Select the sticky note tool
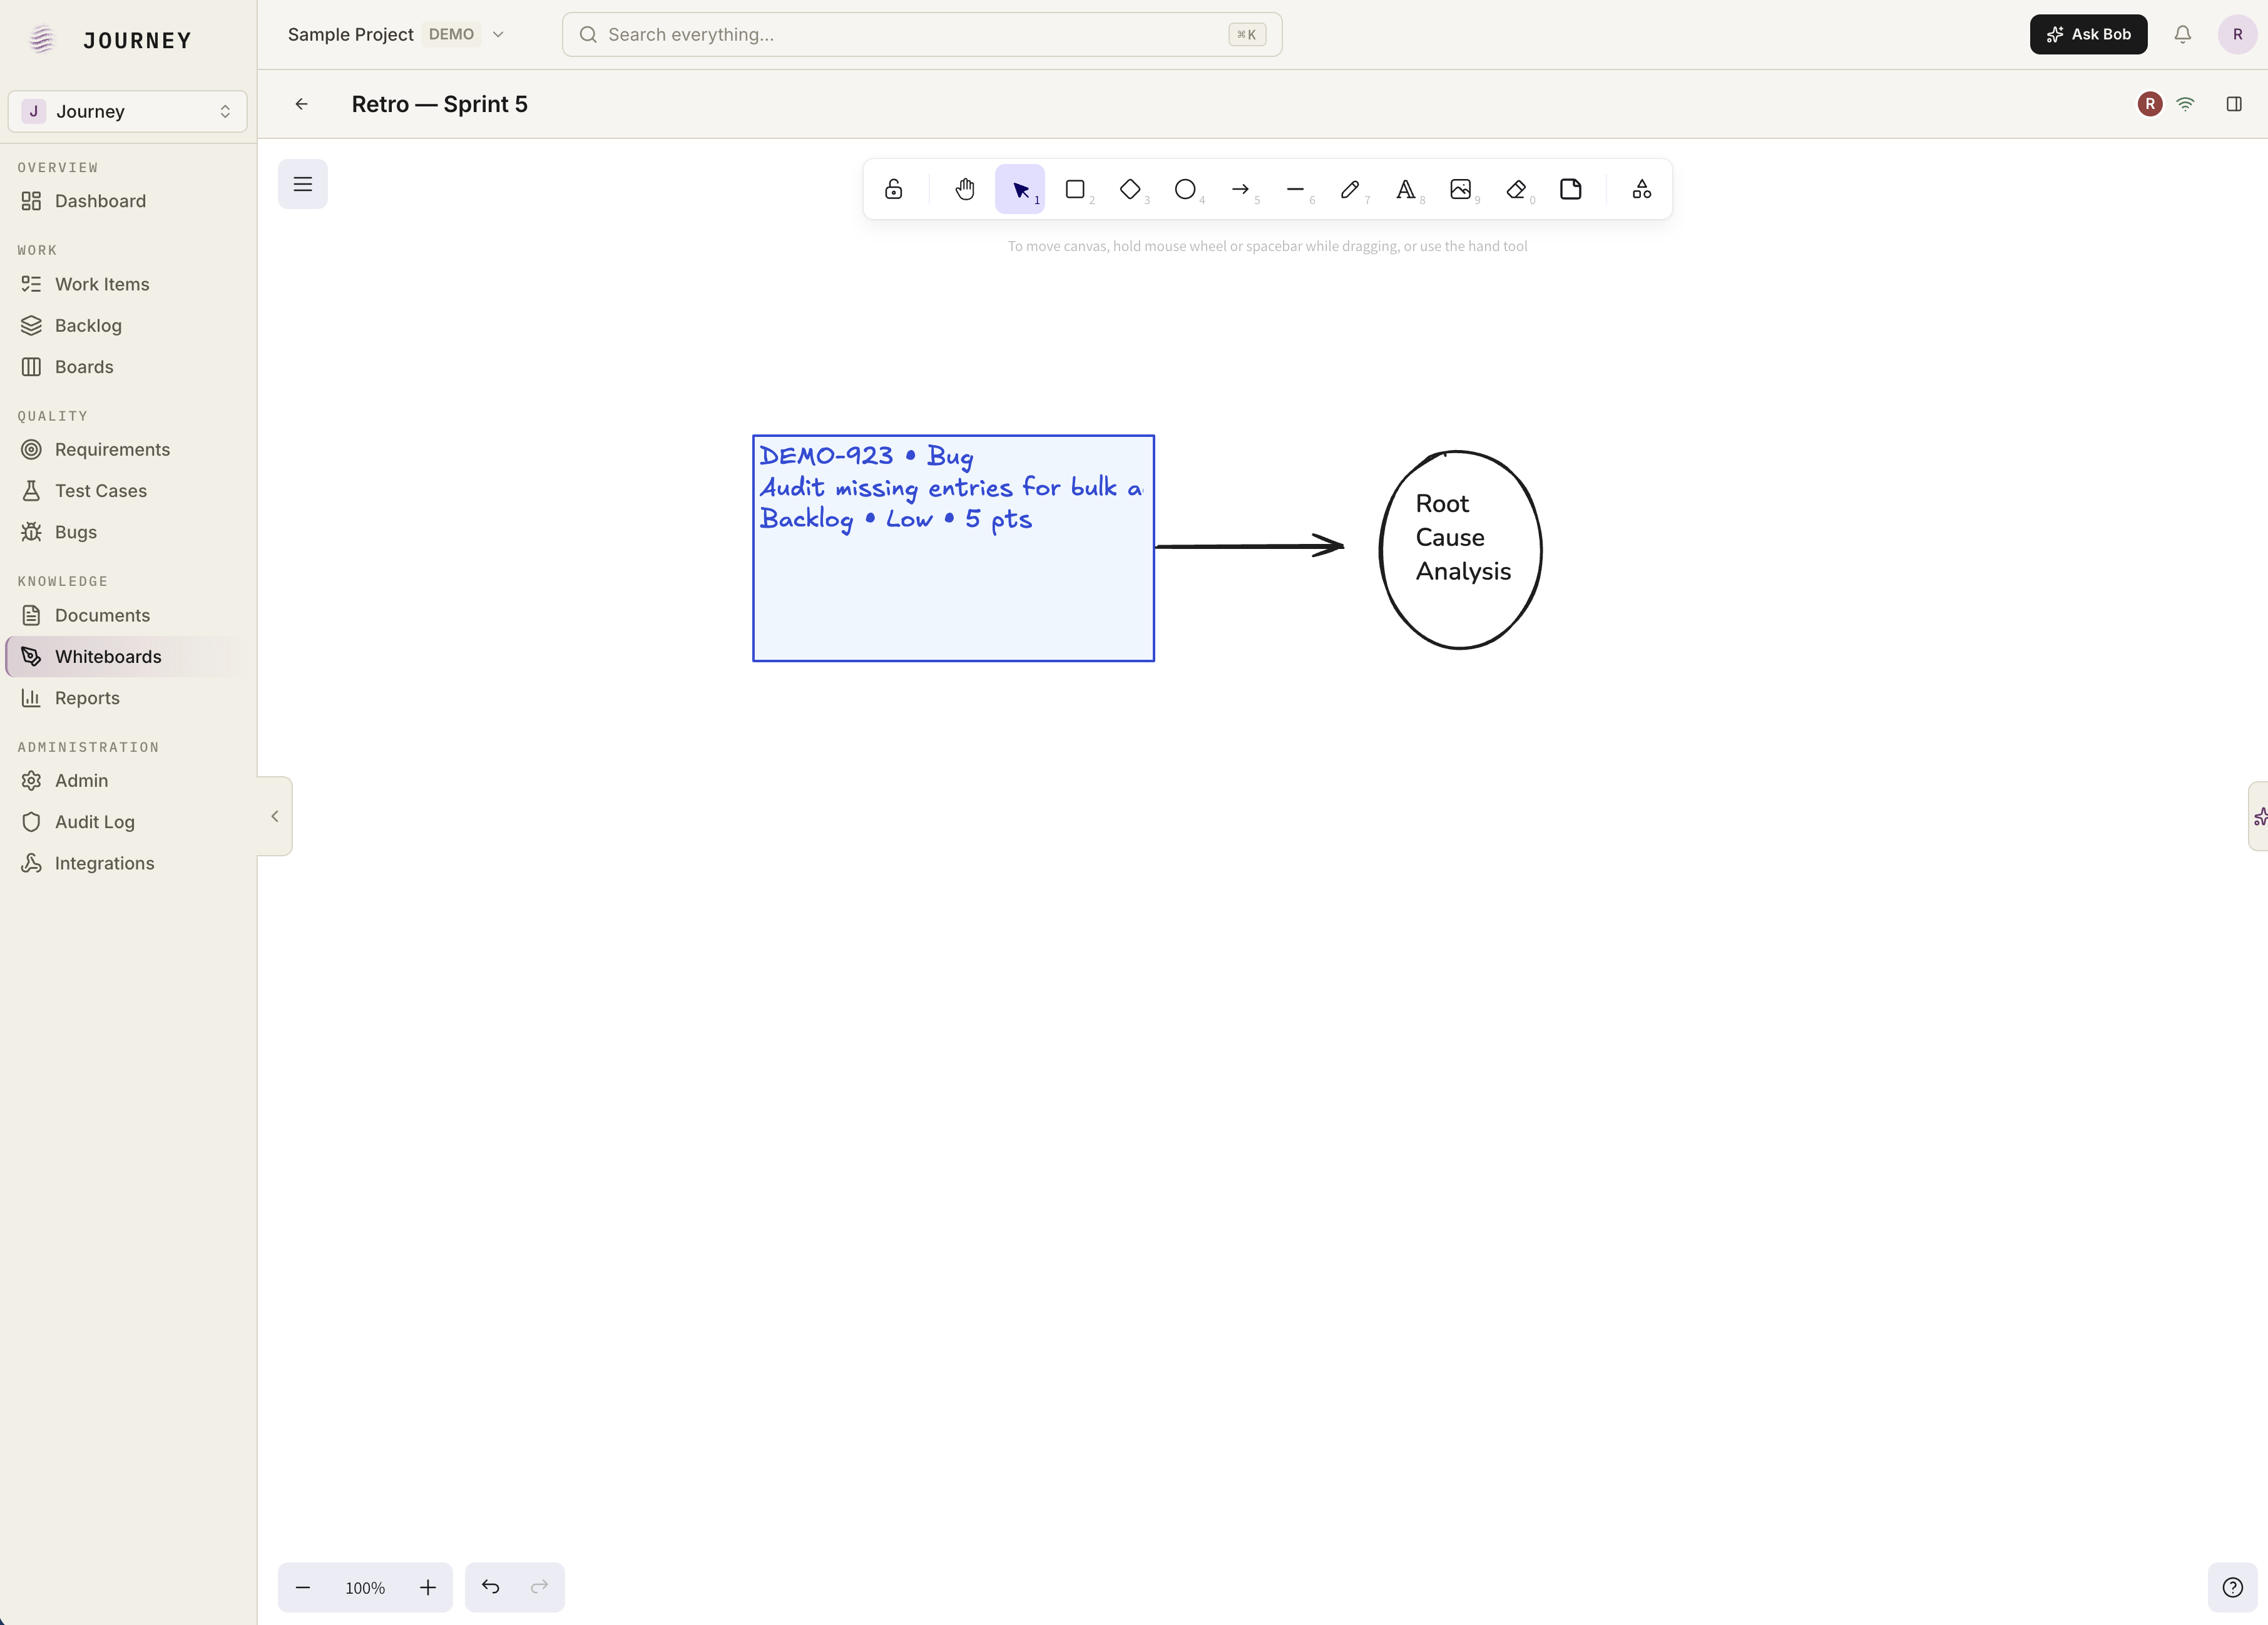This screenshot has width=2268, height=1625. (1571, 189)
